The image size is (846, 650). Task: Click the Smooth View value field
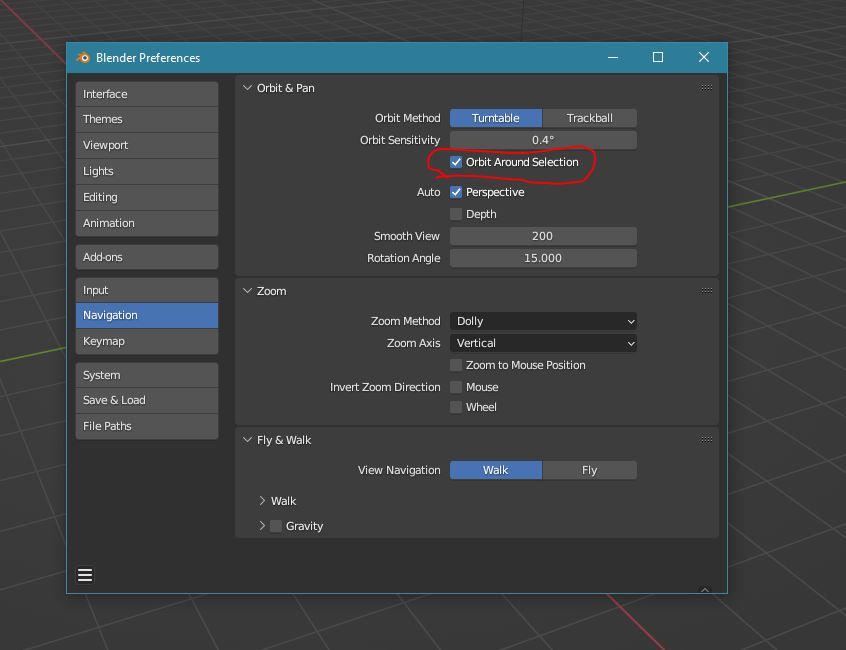click(x=543, y=236)
